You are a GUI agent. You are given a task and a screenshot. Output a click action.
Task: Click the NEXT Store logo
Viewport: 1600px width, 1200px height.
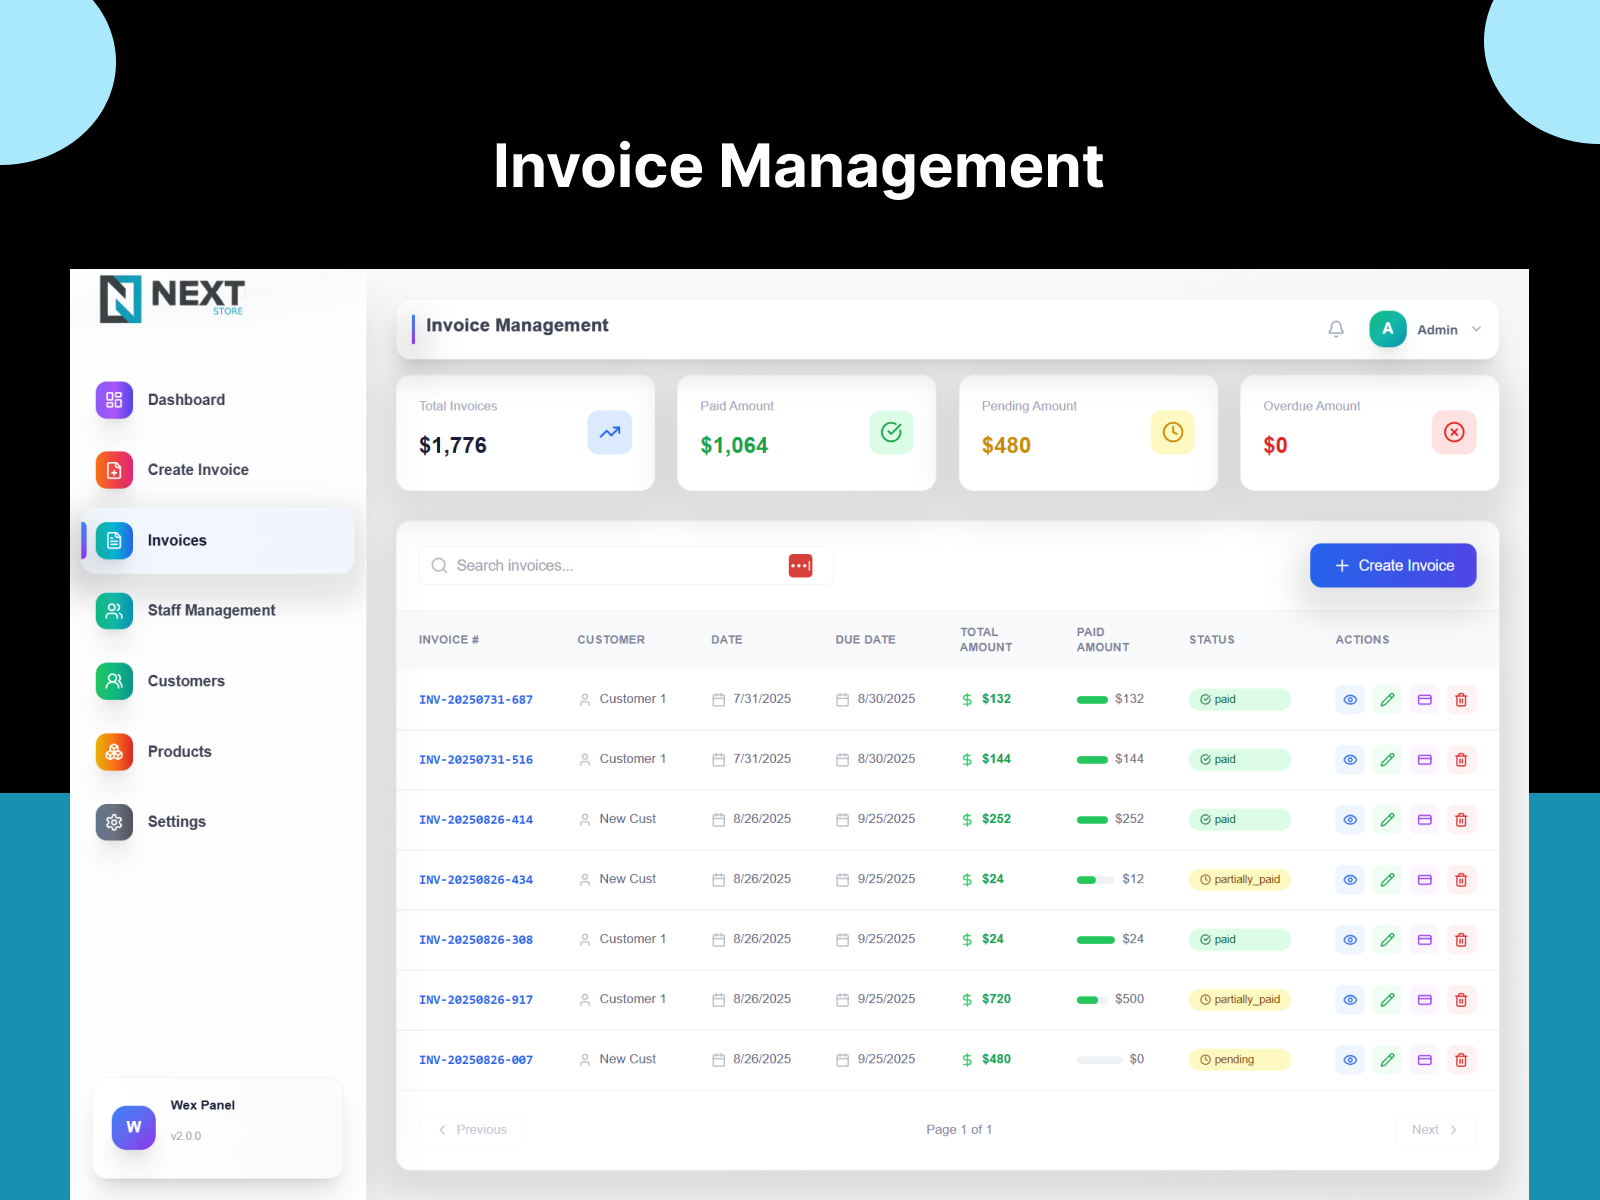coord(172,299)
